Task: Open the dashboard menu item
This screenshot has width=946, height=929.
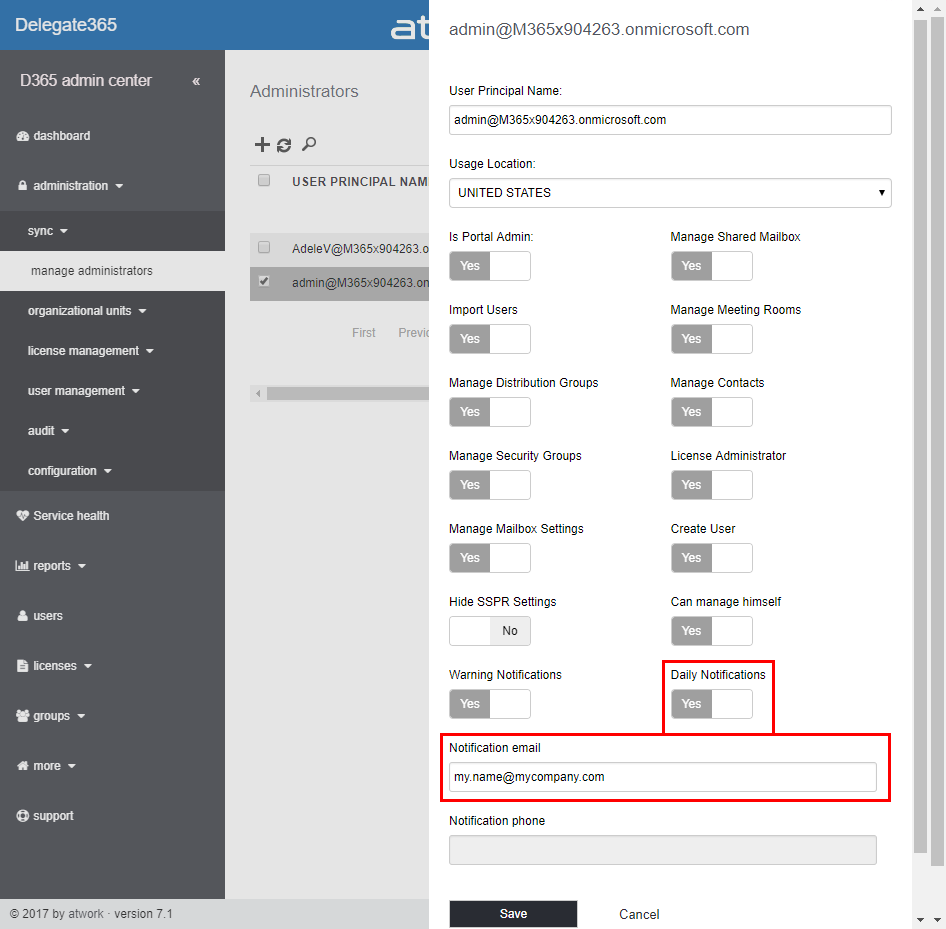Action: pos(53,136)
